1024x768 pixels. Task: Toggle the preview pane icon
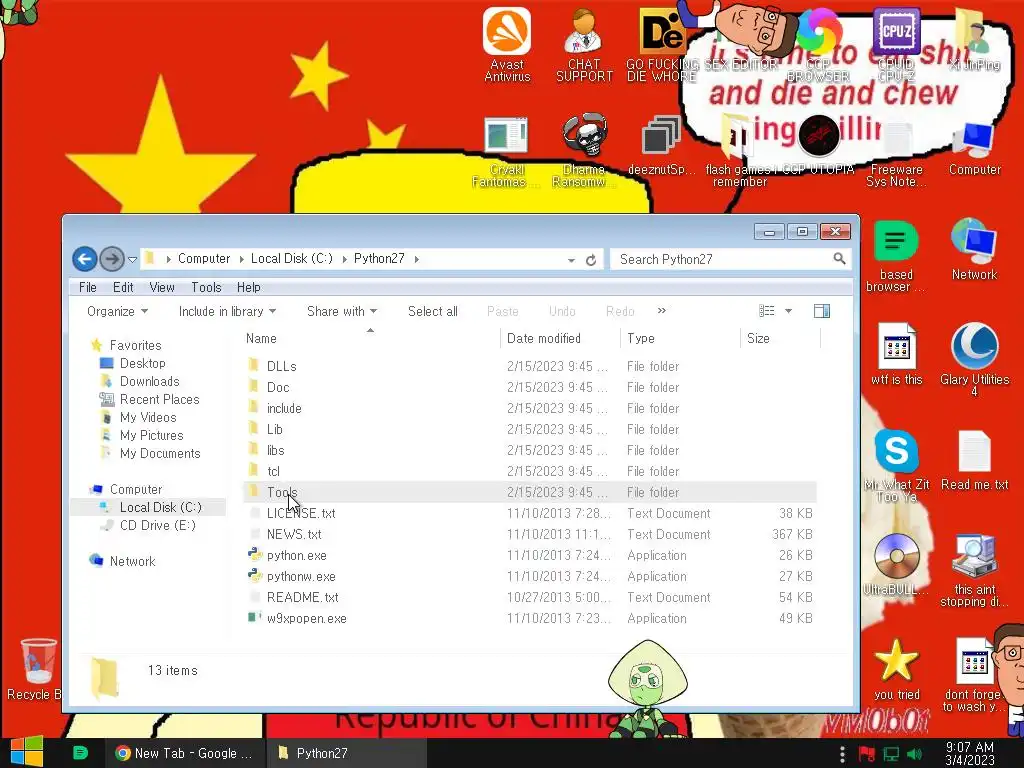click(x=822, y=312)
